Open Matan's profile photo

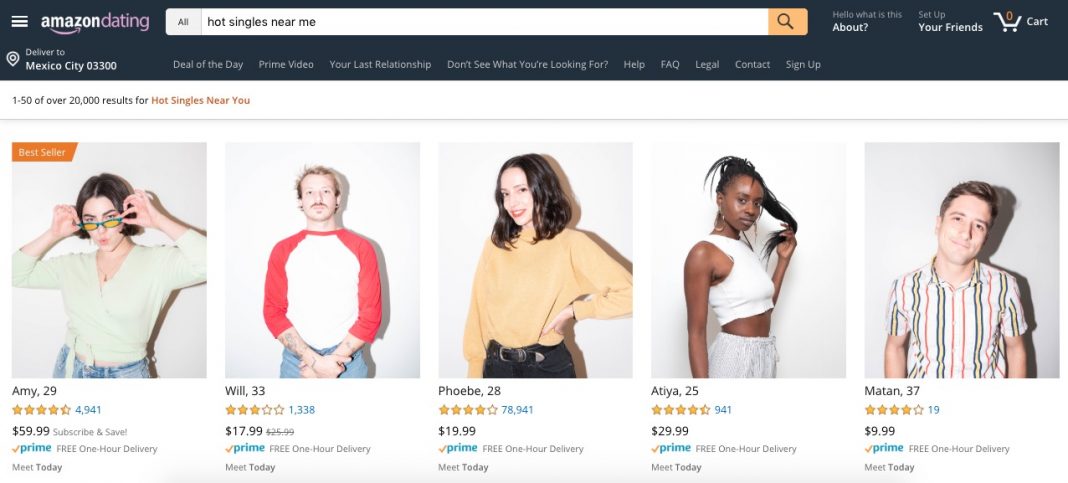962,260
